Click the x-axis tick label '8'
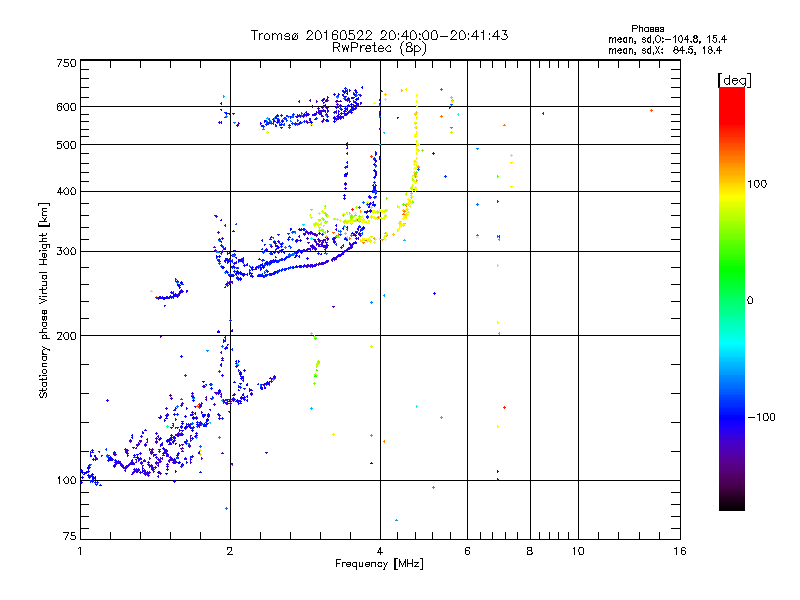The image size is (800, 600). pyautogui.click(x=530, y=551)
